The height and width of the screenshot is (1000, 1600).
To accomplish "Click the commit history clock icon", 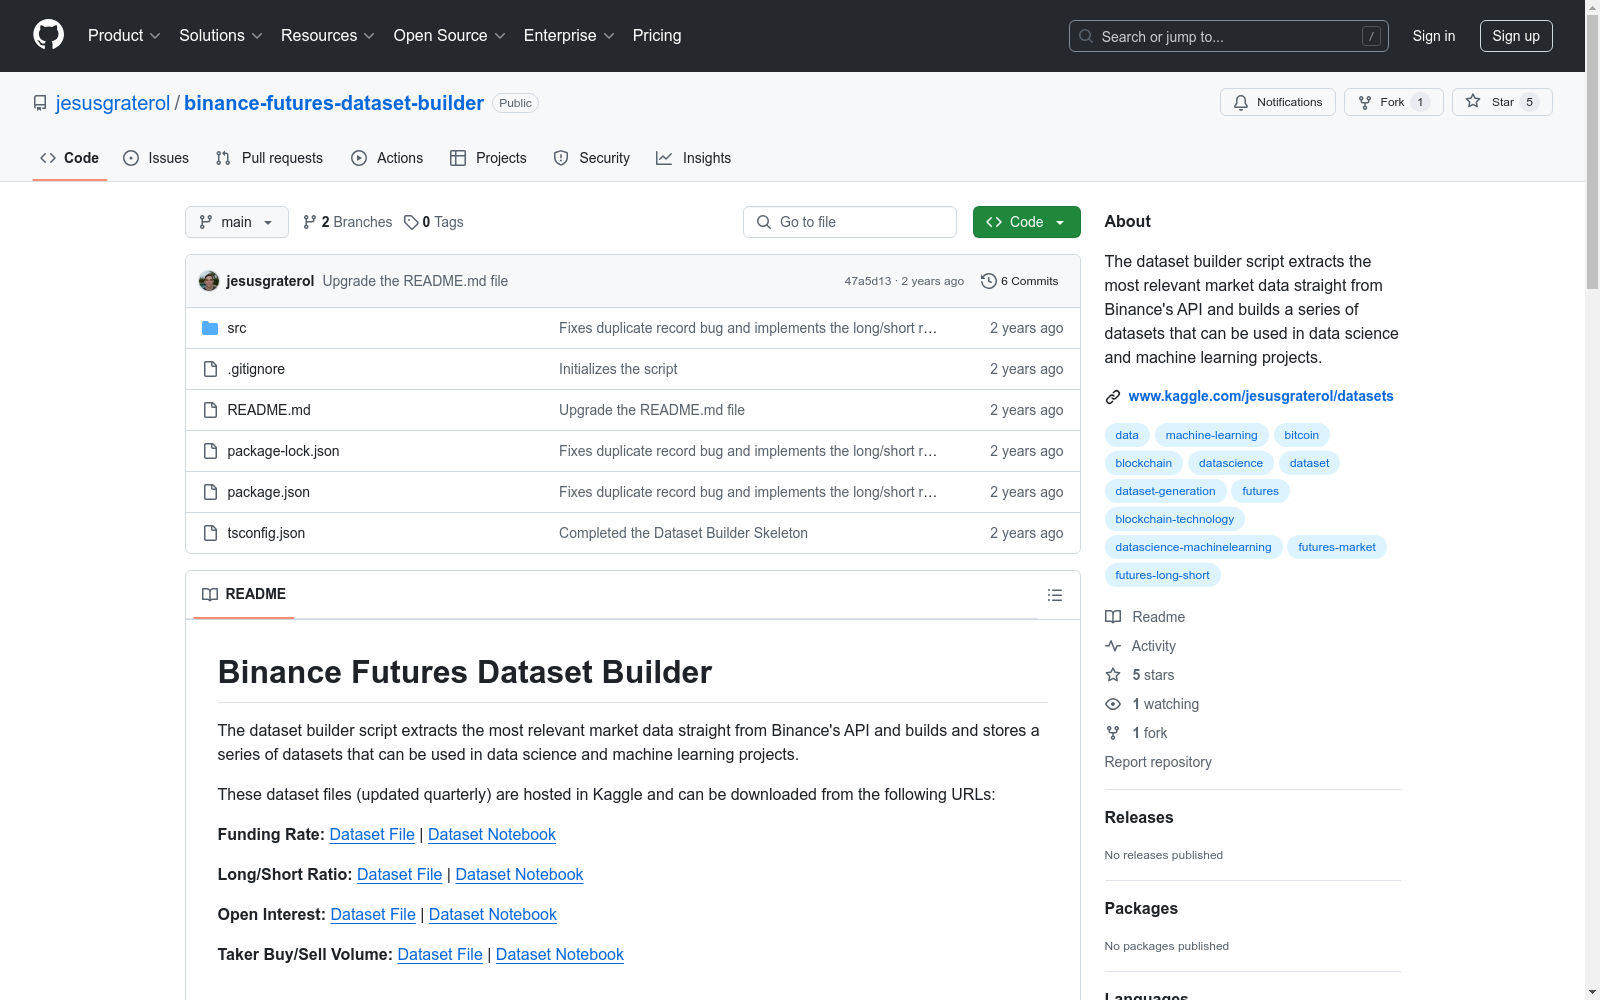I will click(989, 281).
